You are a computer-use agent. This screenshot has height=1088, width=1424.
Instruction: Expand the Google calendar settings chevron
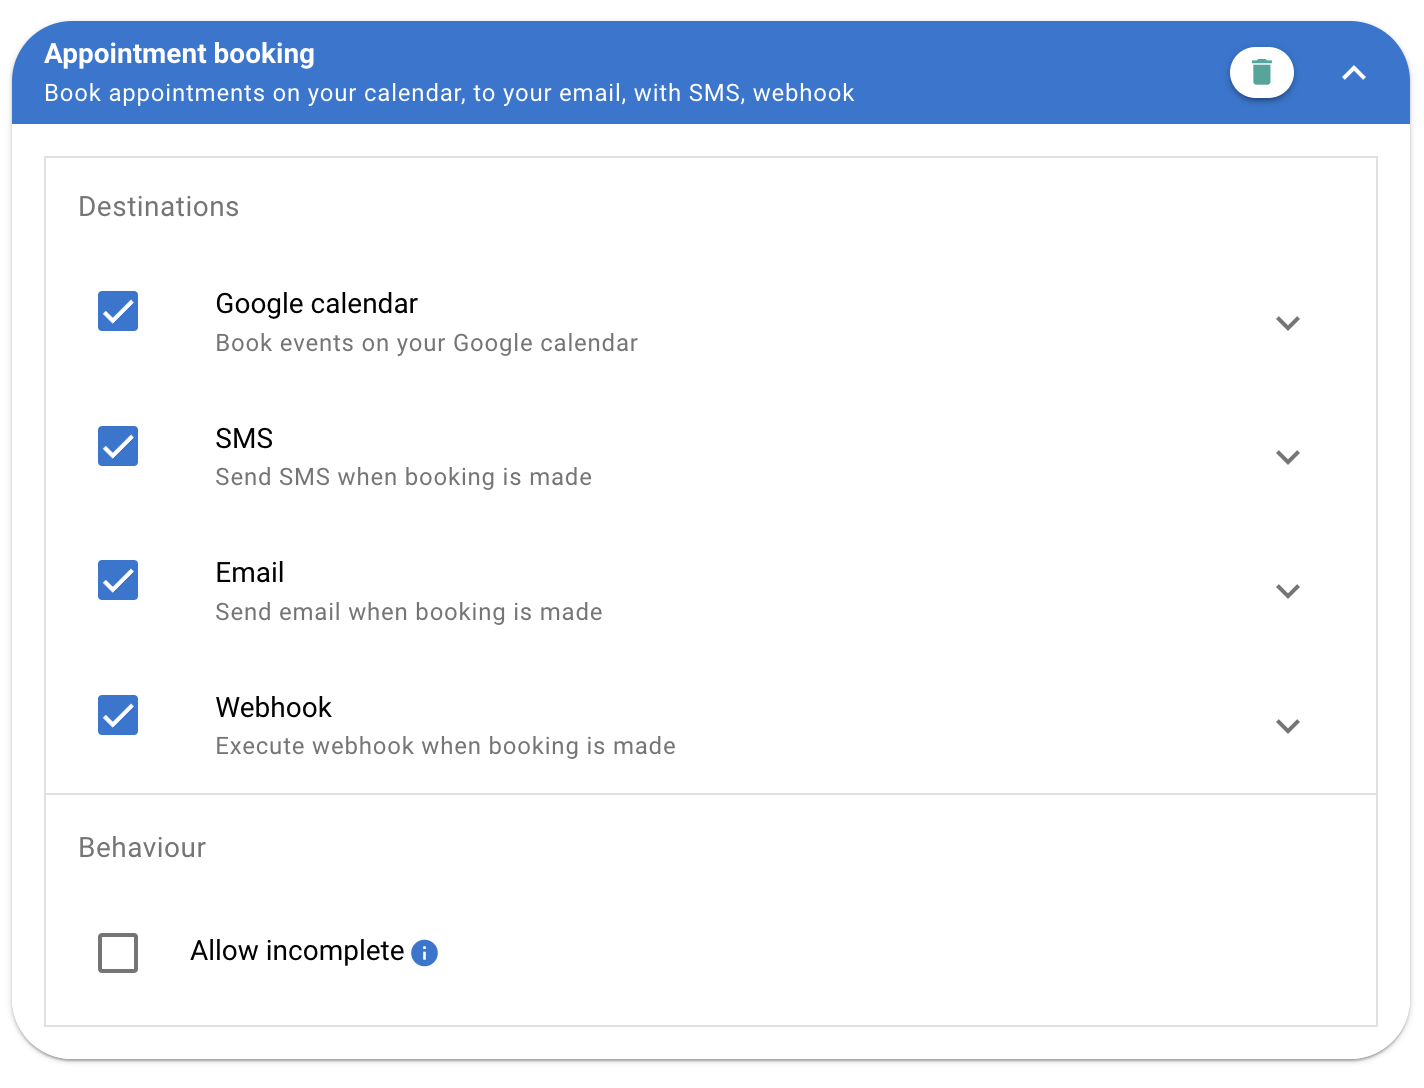pyautogui.click(x=1287, y=323)
